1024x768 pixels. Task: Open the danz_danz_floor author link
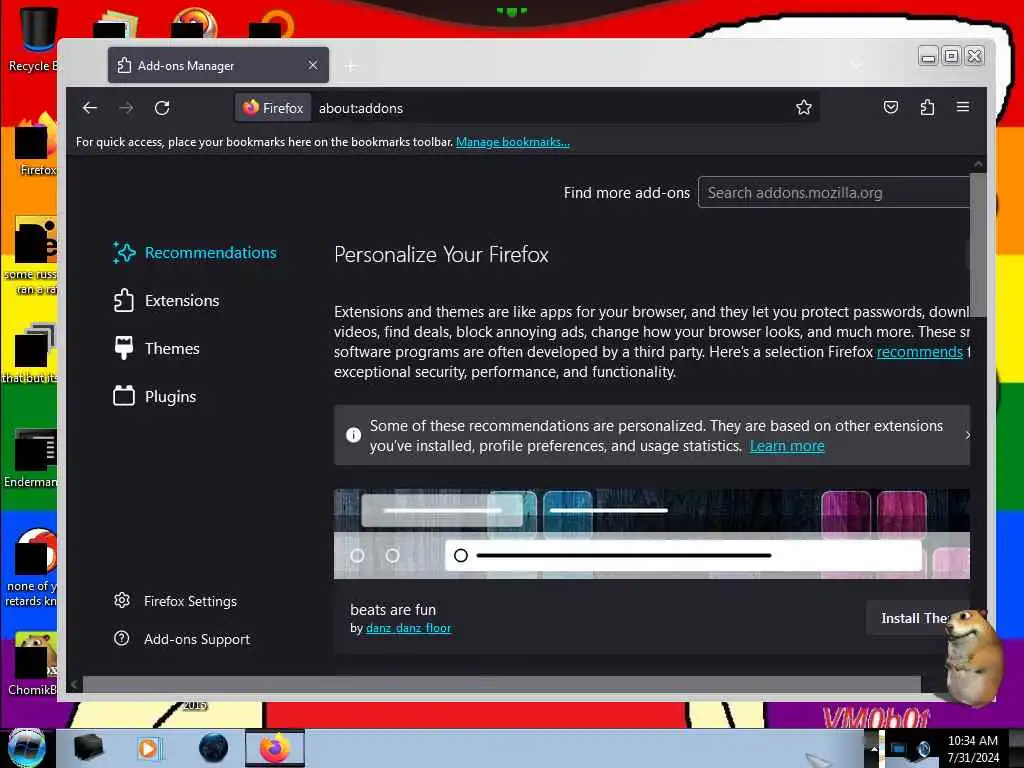[408, 628]
